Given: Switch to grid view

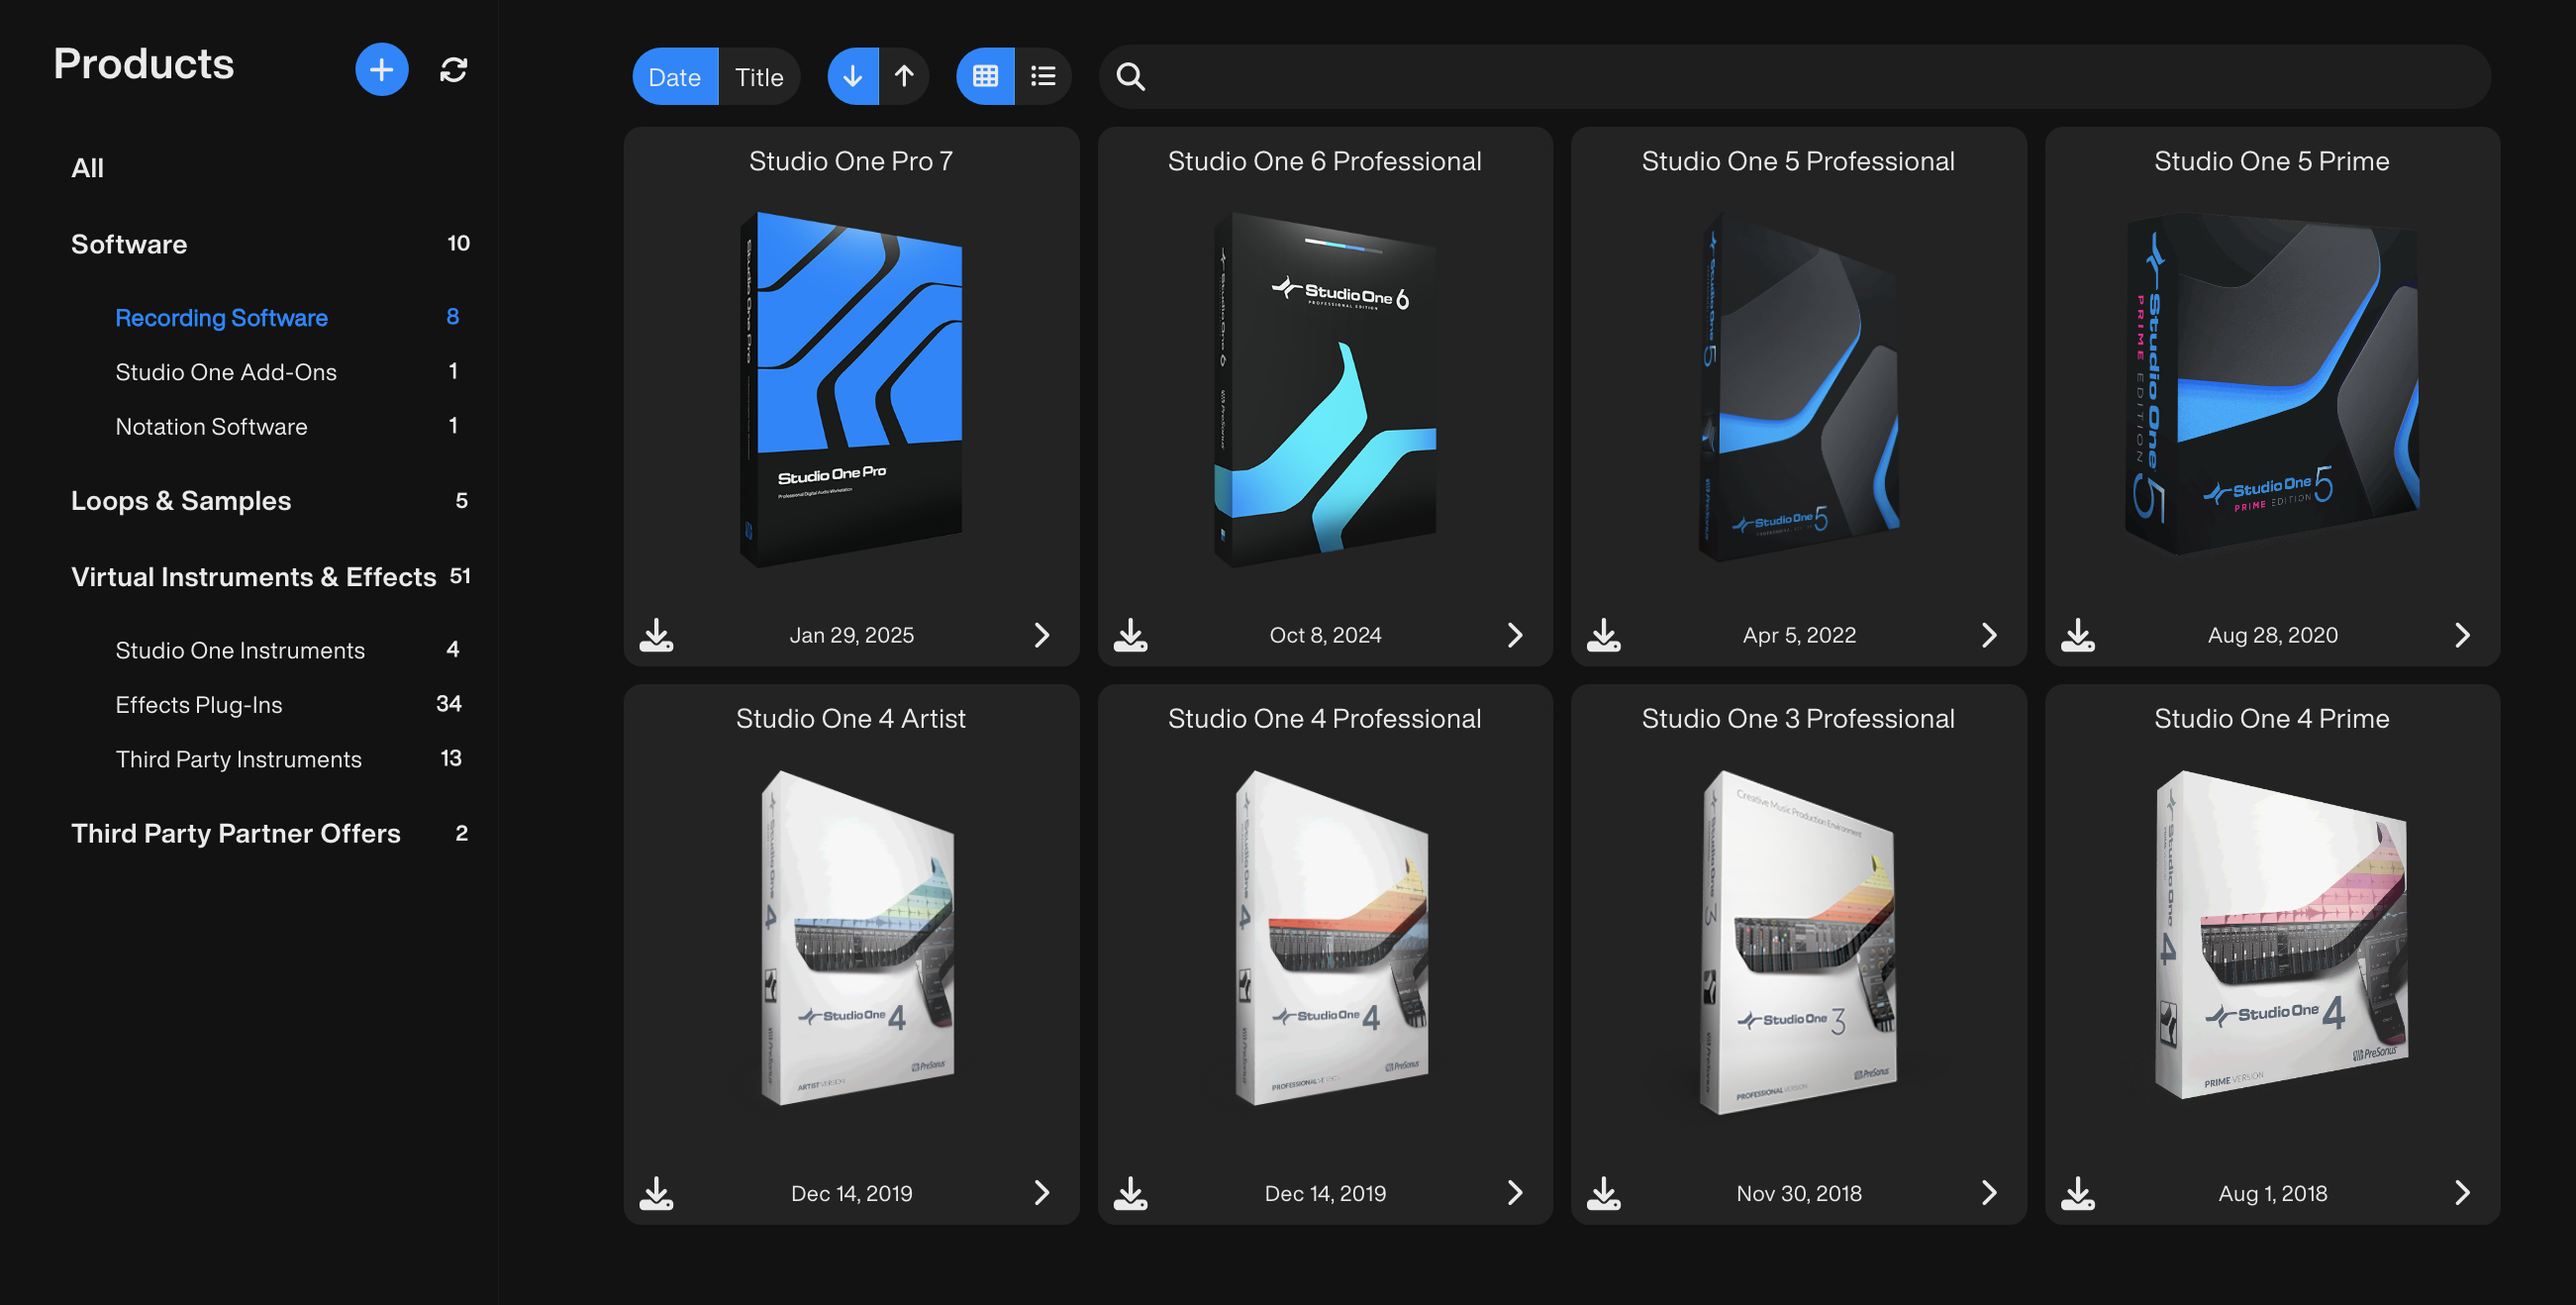Looking at the screenshot, I should pos(985,77).
